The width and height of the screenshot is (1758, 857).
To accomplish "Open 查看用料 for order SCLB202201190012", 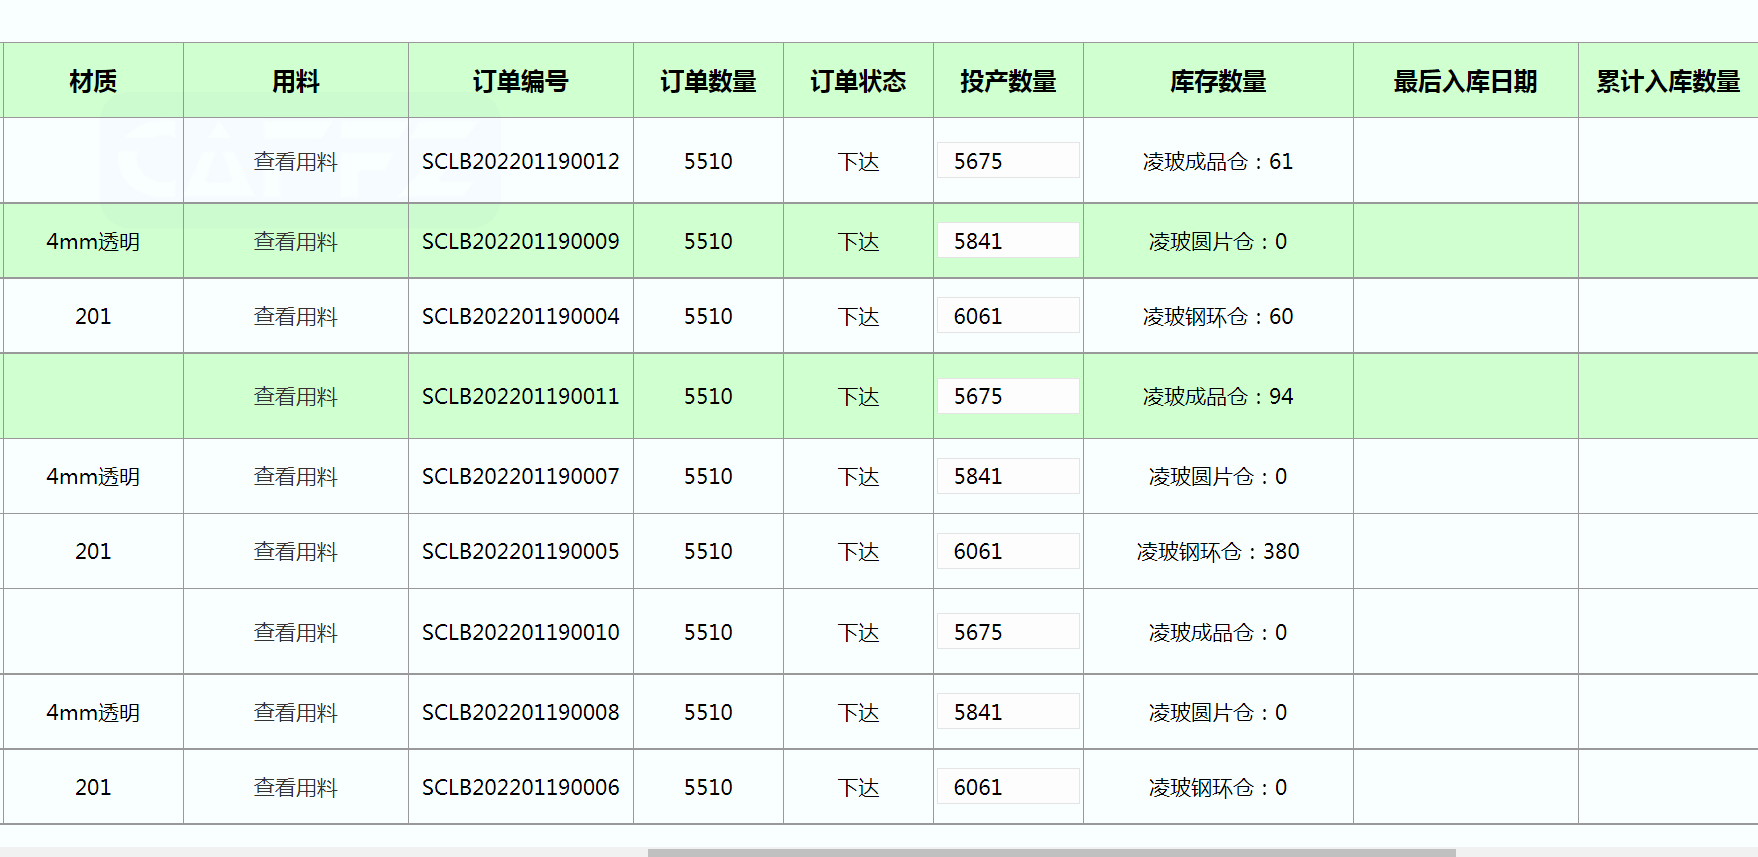I will click(295, 161).
